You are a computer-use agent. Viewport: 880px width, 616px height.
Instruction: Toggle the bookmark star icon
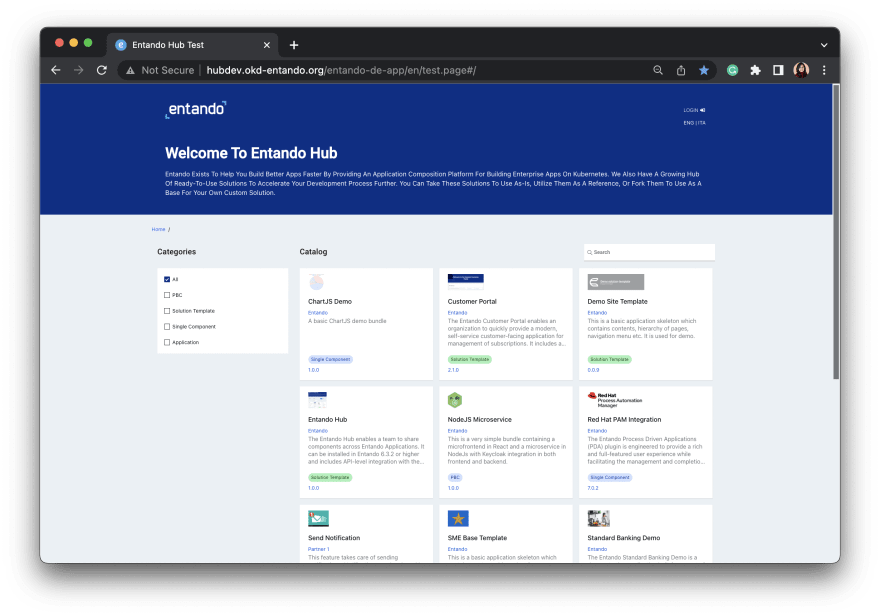pos(704,70)
